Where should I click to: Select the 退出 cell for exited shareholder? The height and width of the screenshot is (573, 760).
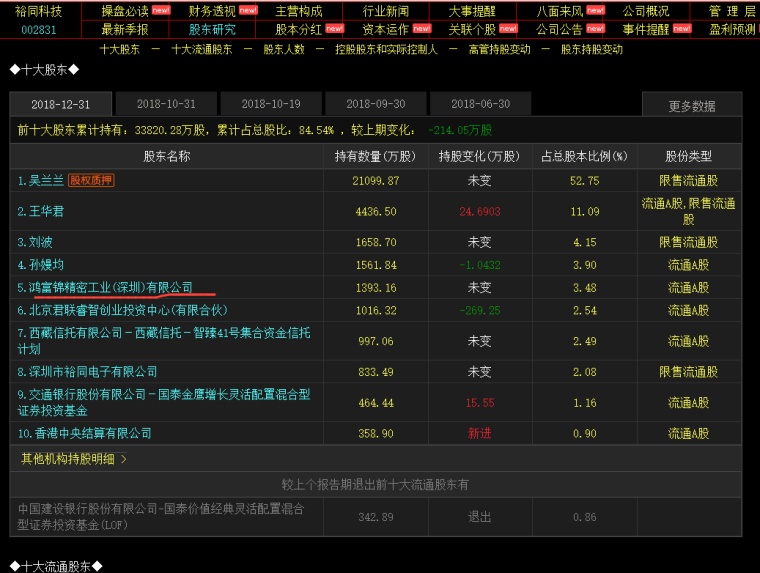tap(479, 517)
